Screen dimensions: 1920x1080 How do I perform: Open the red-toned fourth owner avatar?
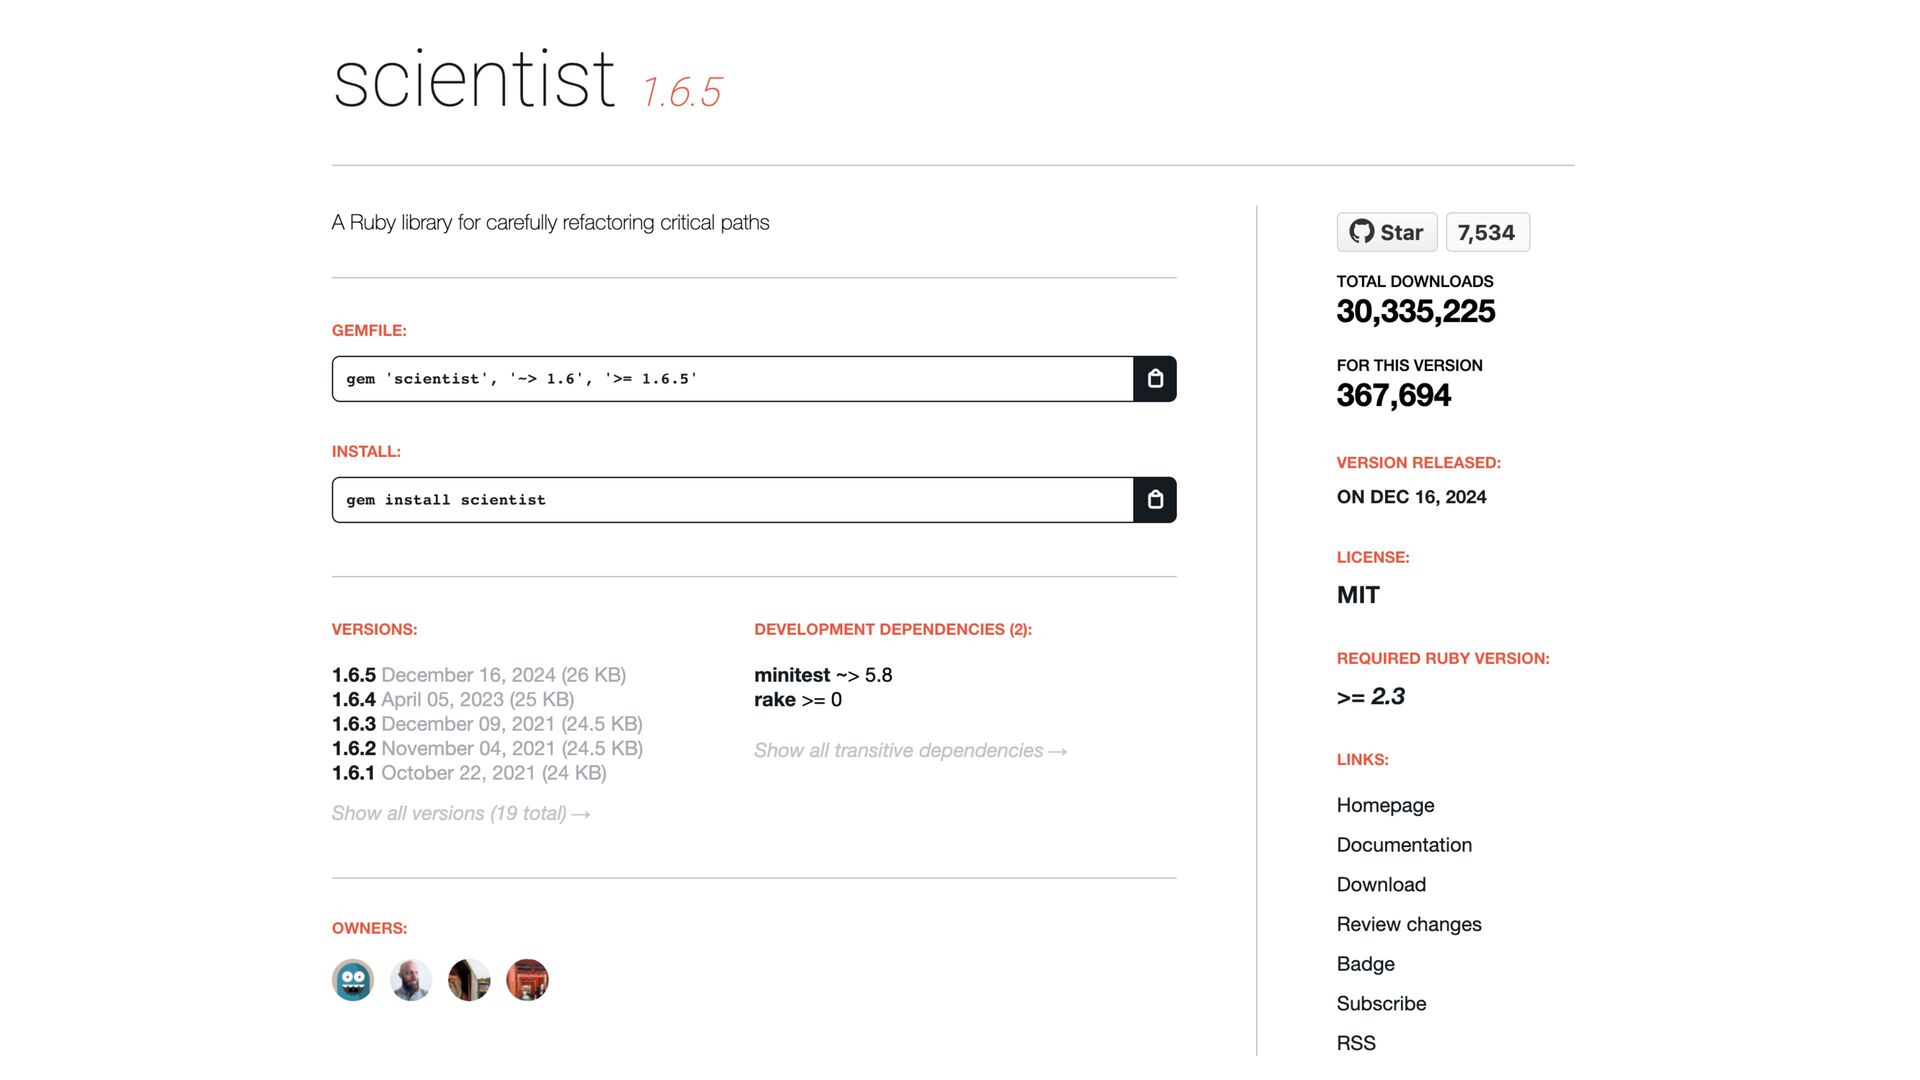(527, 980)
